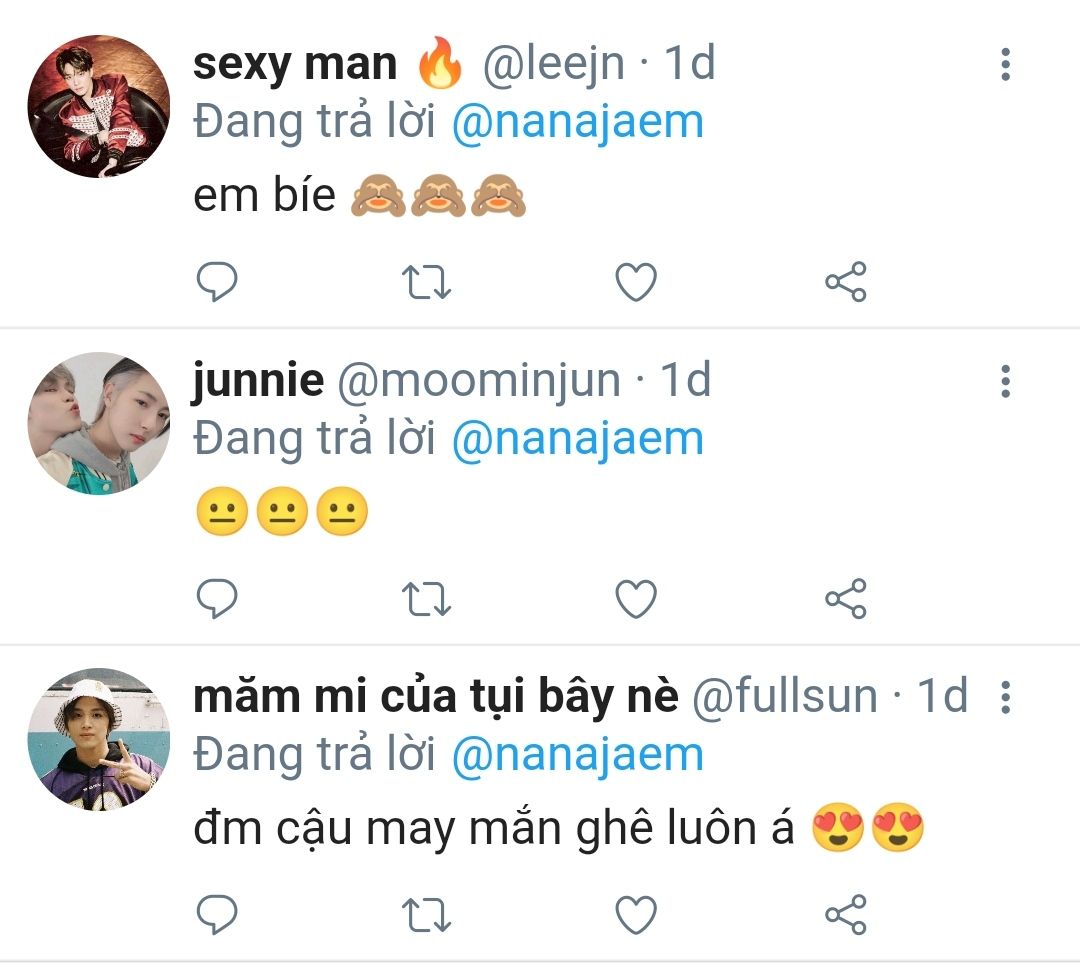Retweet the 'may mắn ghê' tweet
The image size is (1080, 970).
point(426,915)
